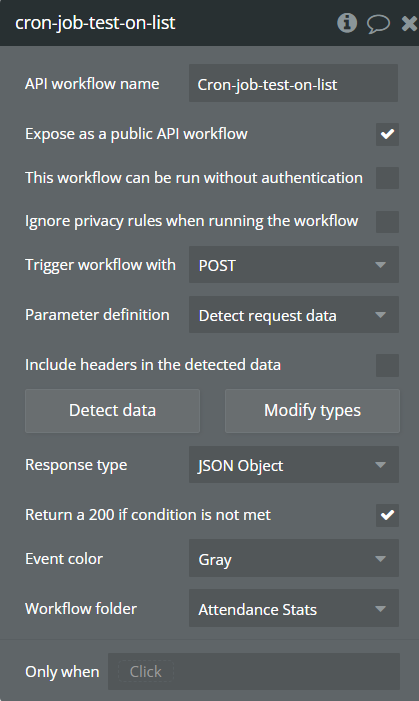Click the Only when condition placeholder

point(146,671)
